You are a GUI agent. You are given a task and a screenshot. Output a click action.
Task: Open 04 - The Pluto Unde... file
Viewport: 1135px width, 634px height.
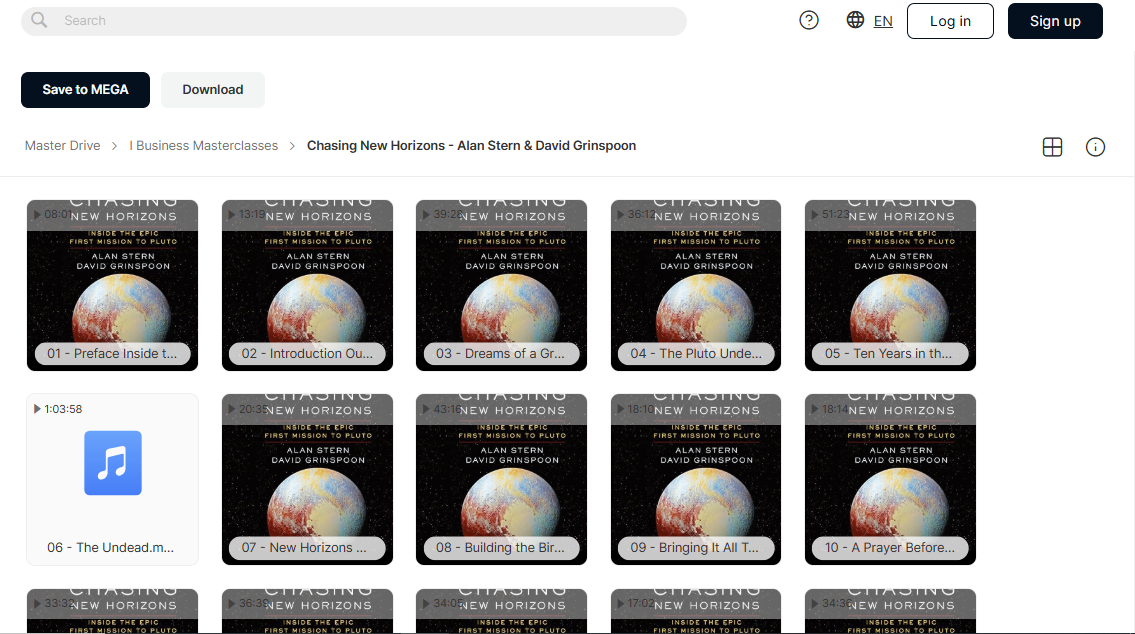[x=696, y=285]
